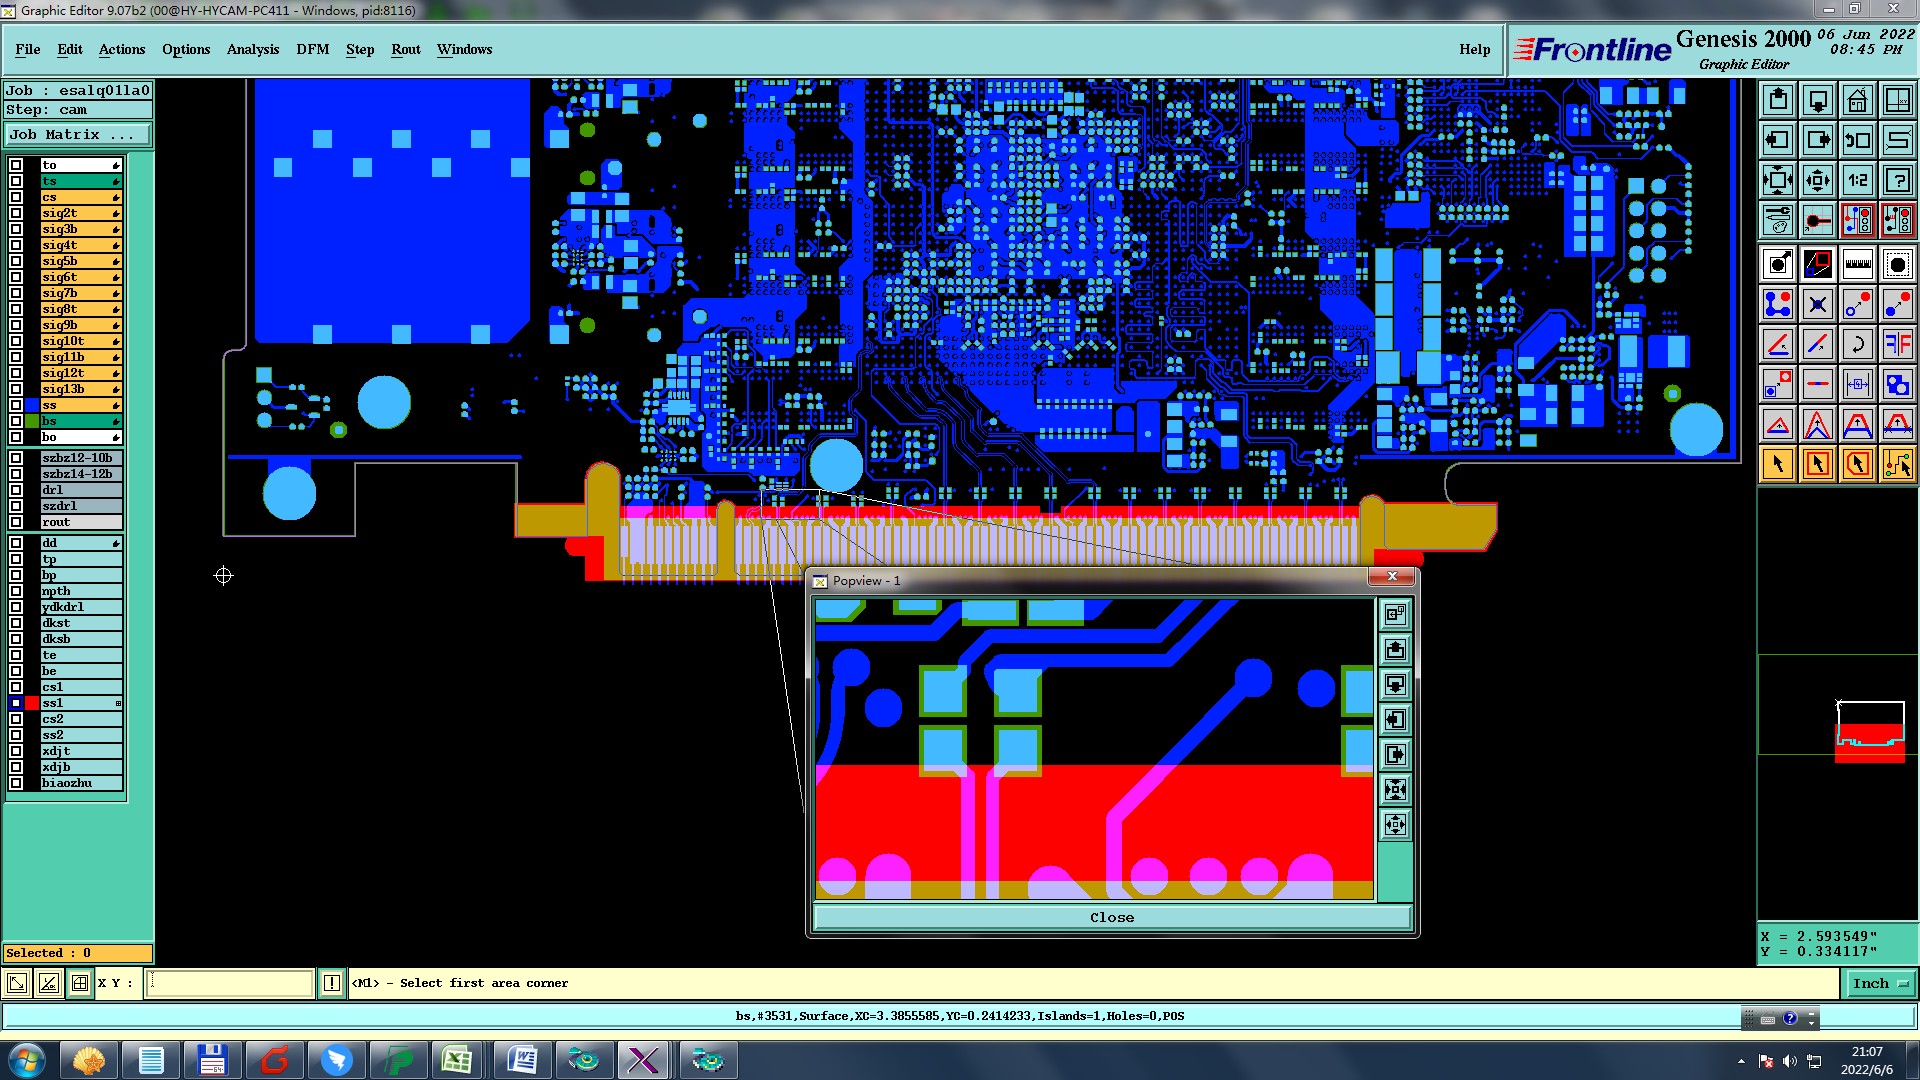Toggle the checkbox for layer drl
The width and height of the screenshot is (1920, 1080).
[x=16, y=490]
